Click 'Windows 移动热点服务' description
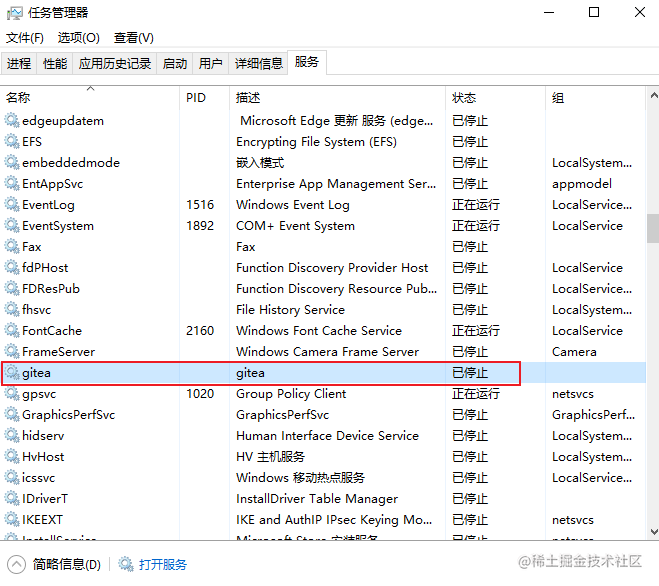Image resolution: width=659 pixels, height=586 pixels. tap(300, 478)
